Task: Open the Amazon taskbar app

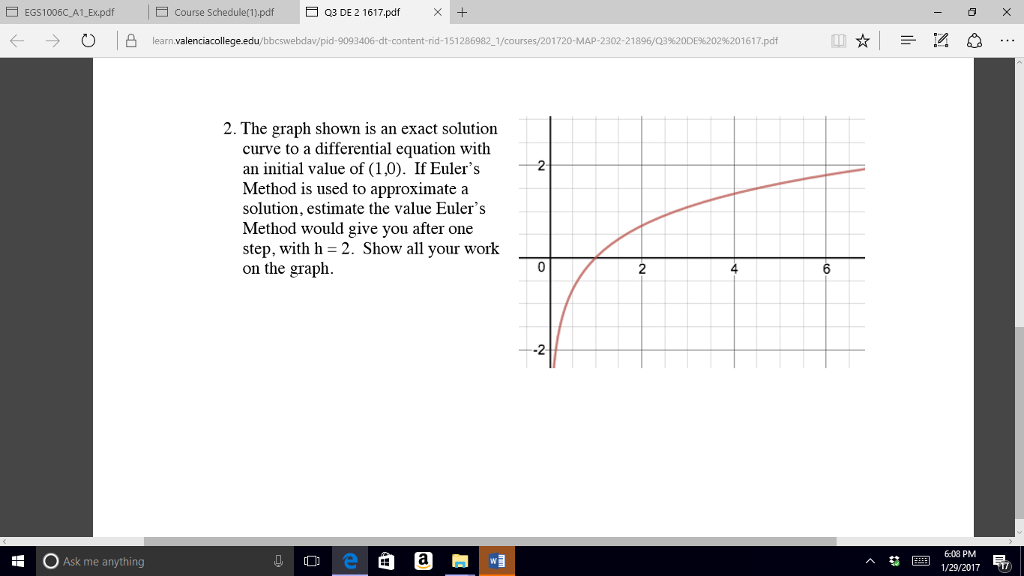Action: (x=423, y=561)
